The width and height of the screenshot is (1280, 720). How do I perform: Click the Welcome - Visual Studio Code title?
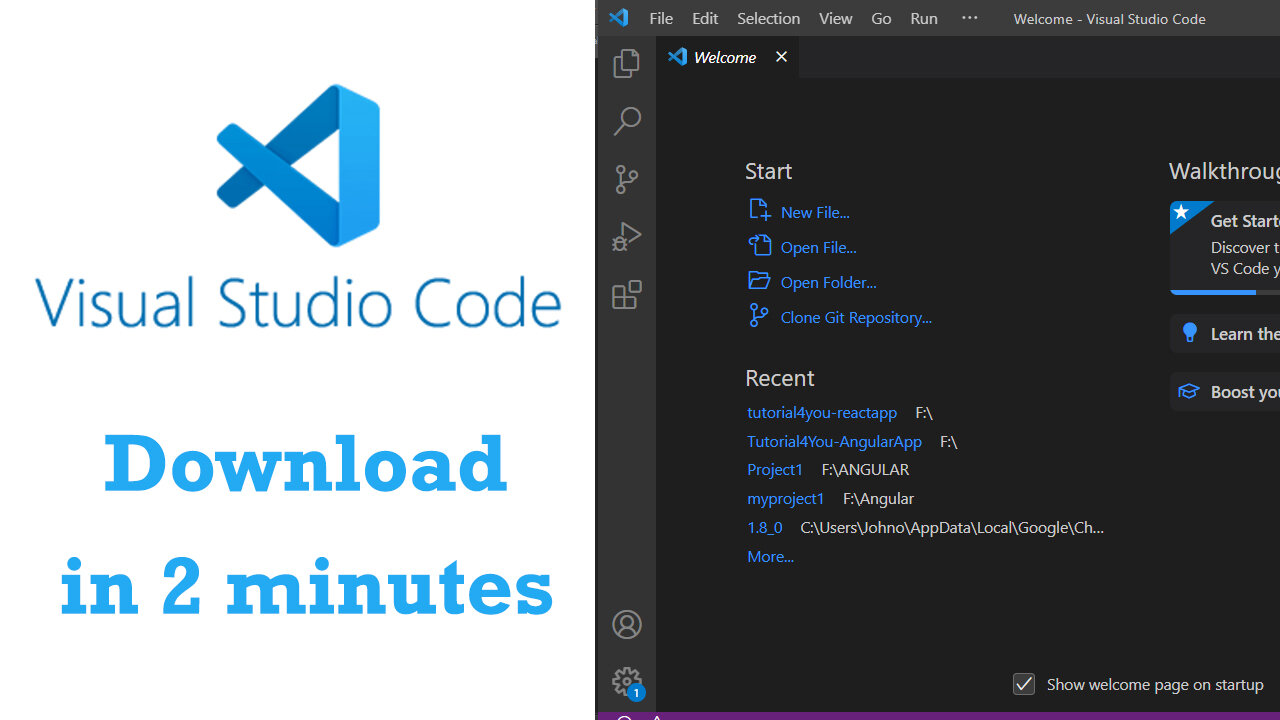pos(1109,18)
